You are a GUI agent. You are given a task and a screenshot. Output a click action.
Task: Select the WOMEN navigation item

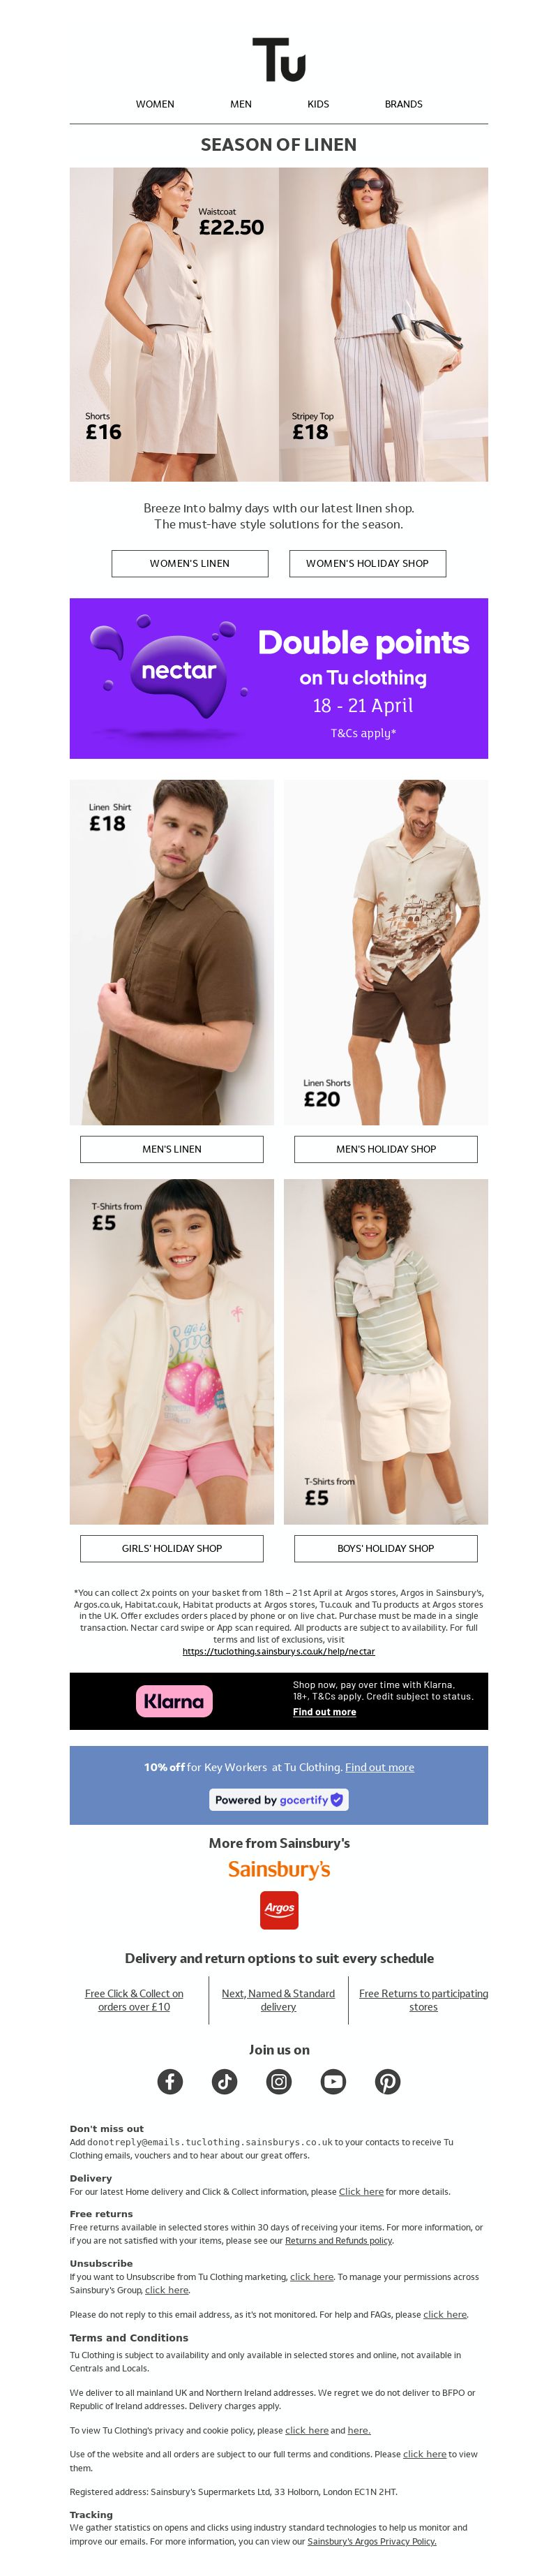[x=155, y=104]
